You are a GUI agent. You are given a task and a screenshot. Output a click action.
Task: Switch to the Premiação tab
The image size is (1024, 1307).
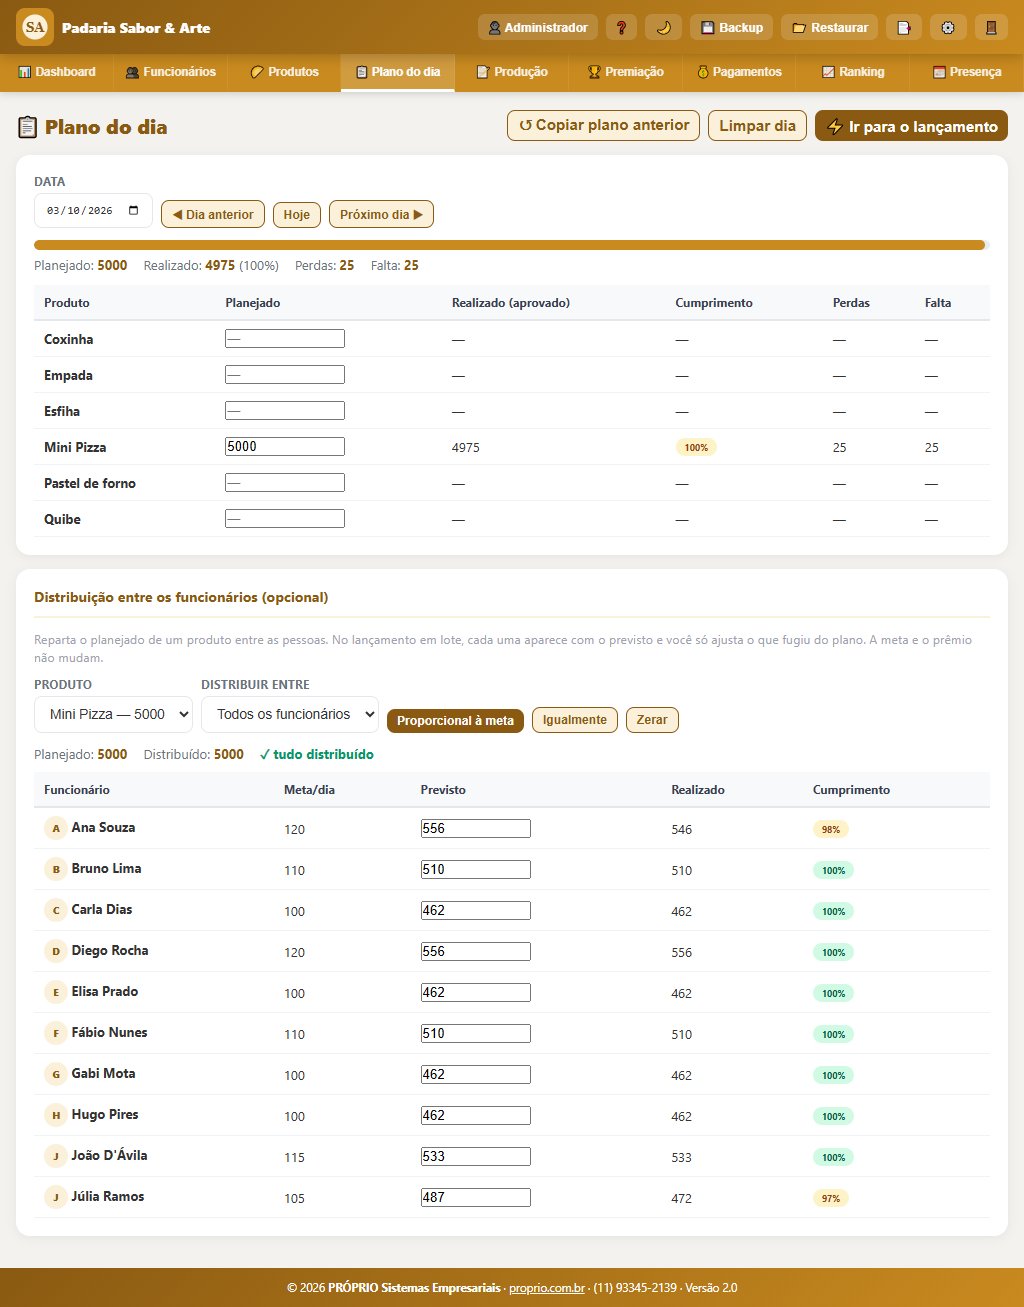coord(625,72)
